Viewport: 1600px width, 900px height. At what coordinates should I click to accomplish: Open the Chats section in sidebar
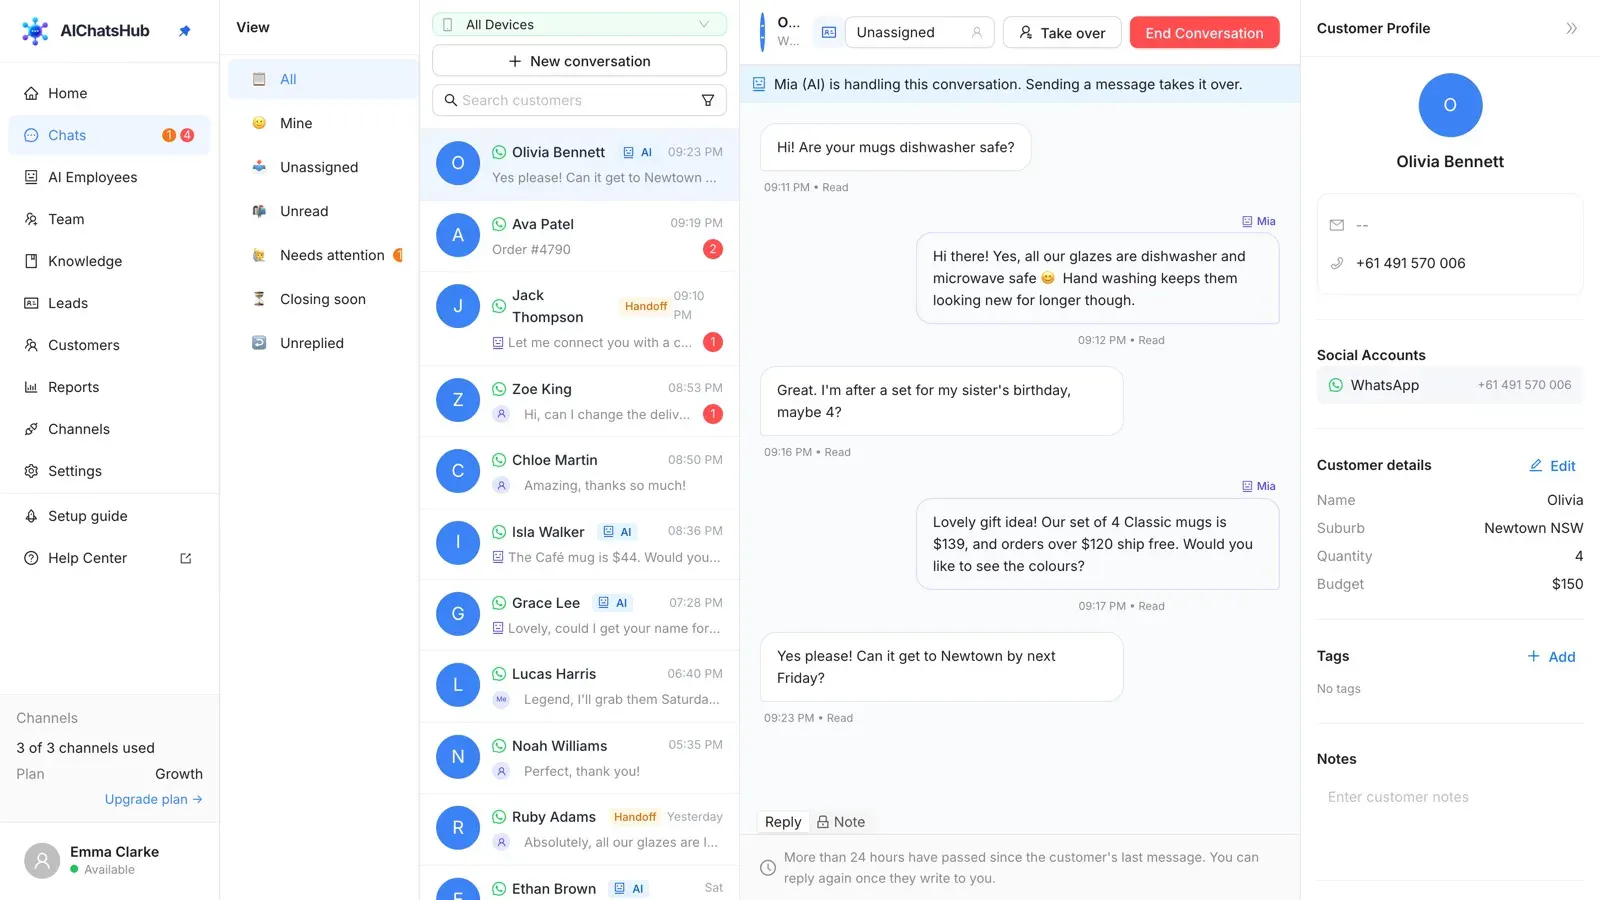[109, 135]
